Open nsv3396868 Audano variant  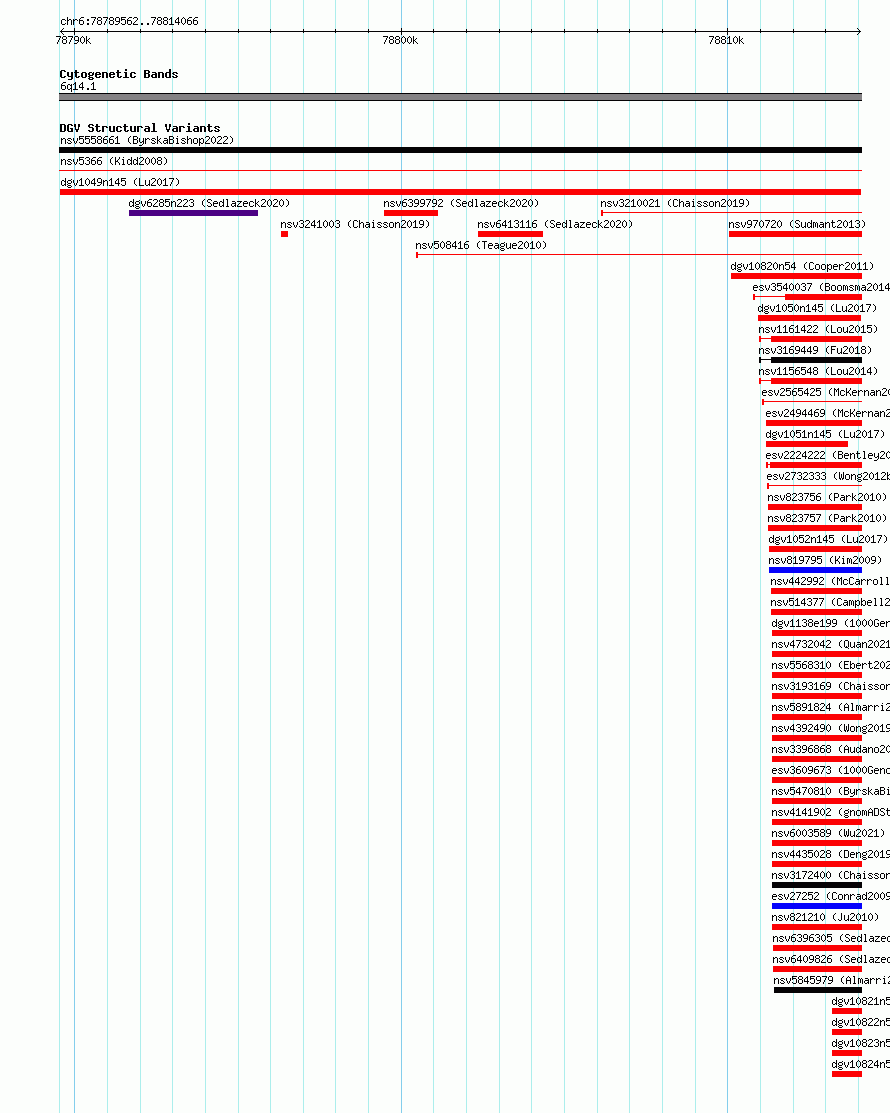click(x=830, y=750)
